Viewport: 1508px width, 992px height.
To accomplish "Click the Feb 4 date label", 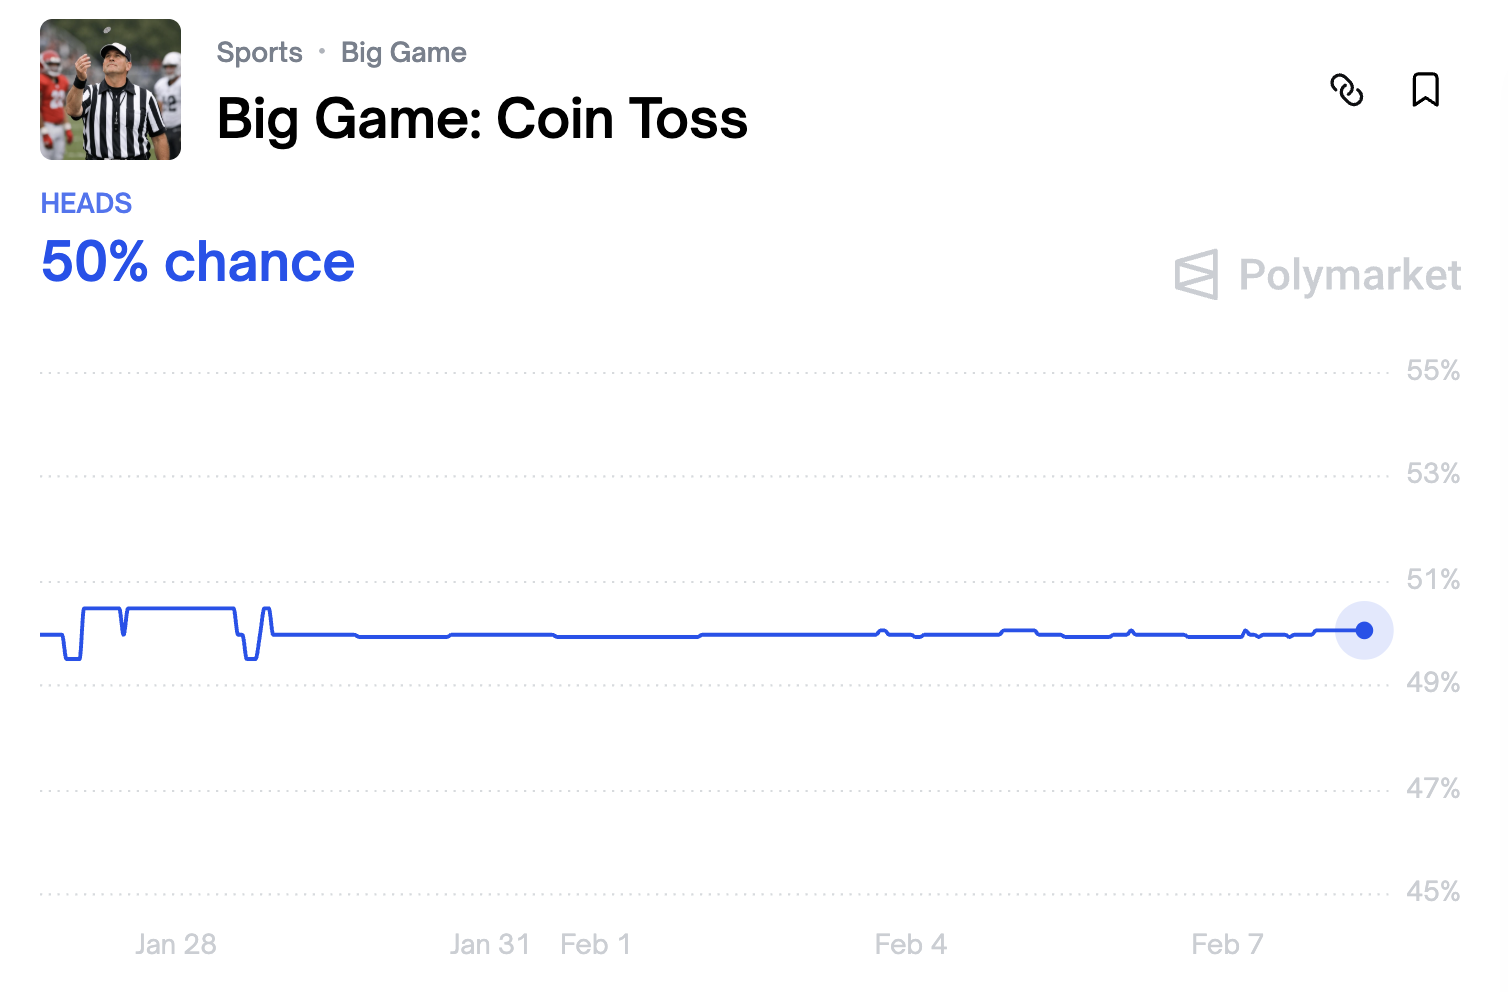I will coord(910,944).
